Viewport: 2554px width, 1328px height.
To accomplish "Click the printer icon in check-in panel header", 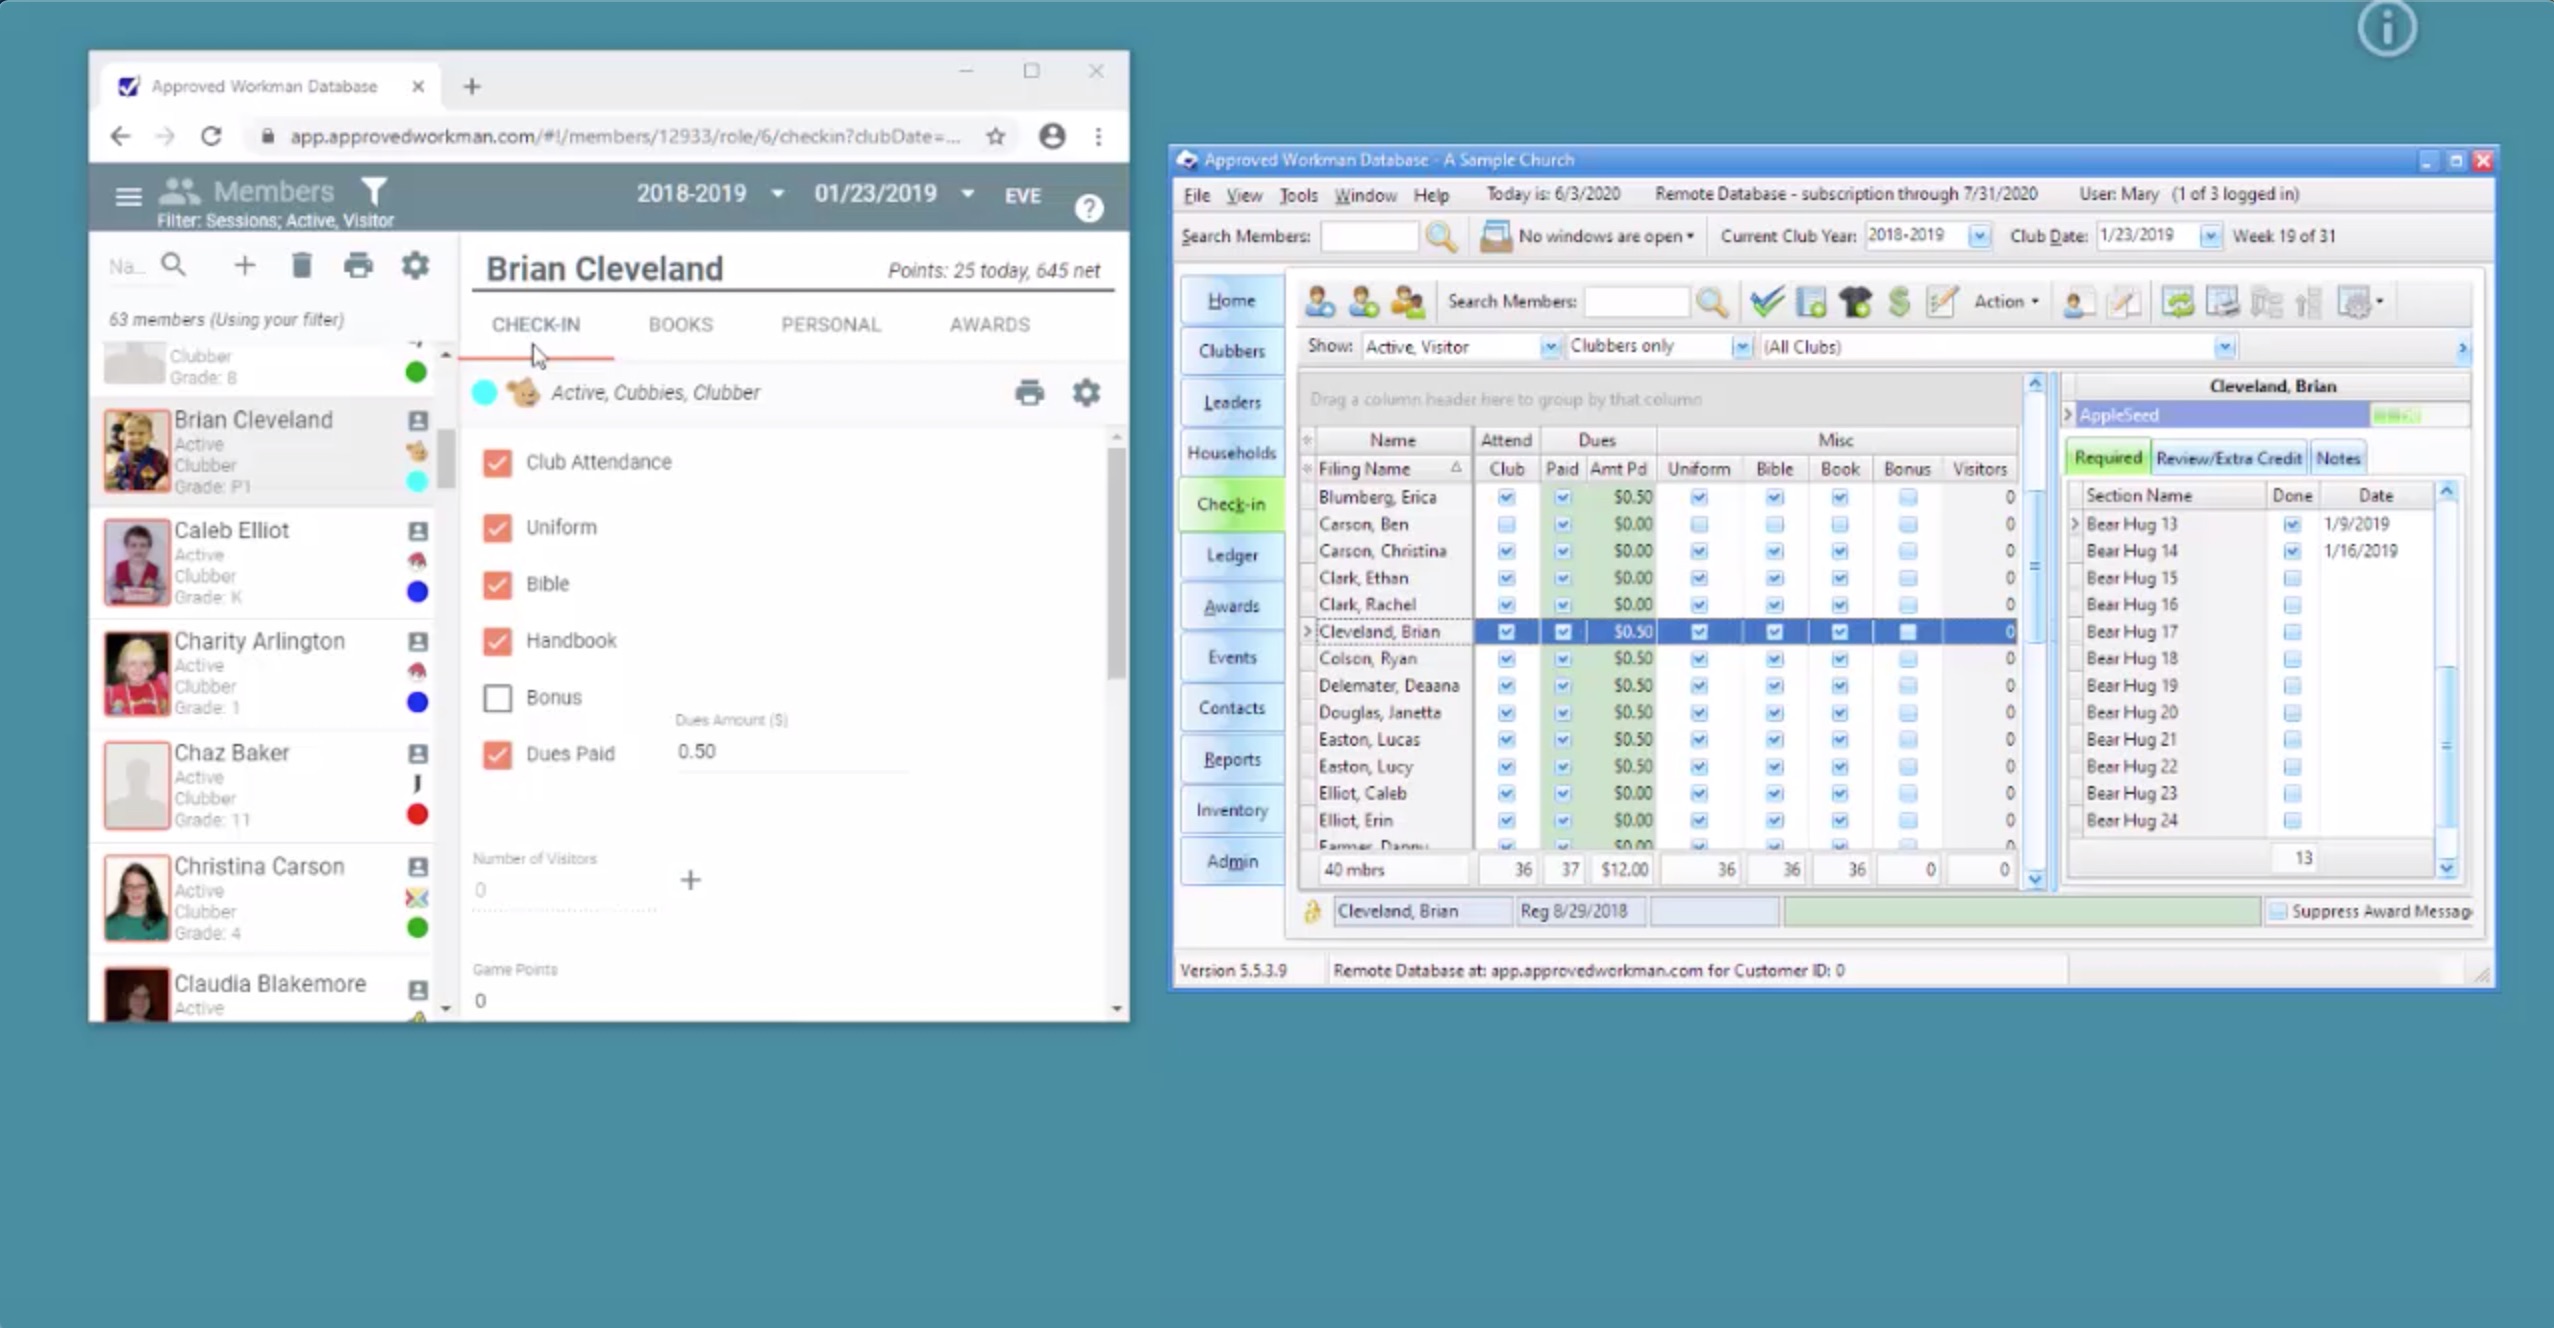I will pyautogui.click(x=1029, y=392).
